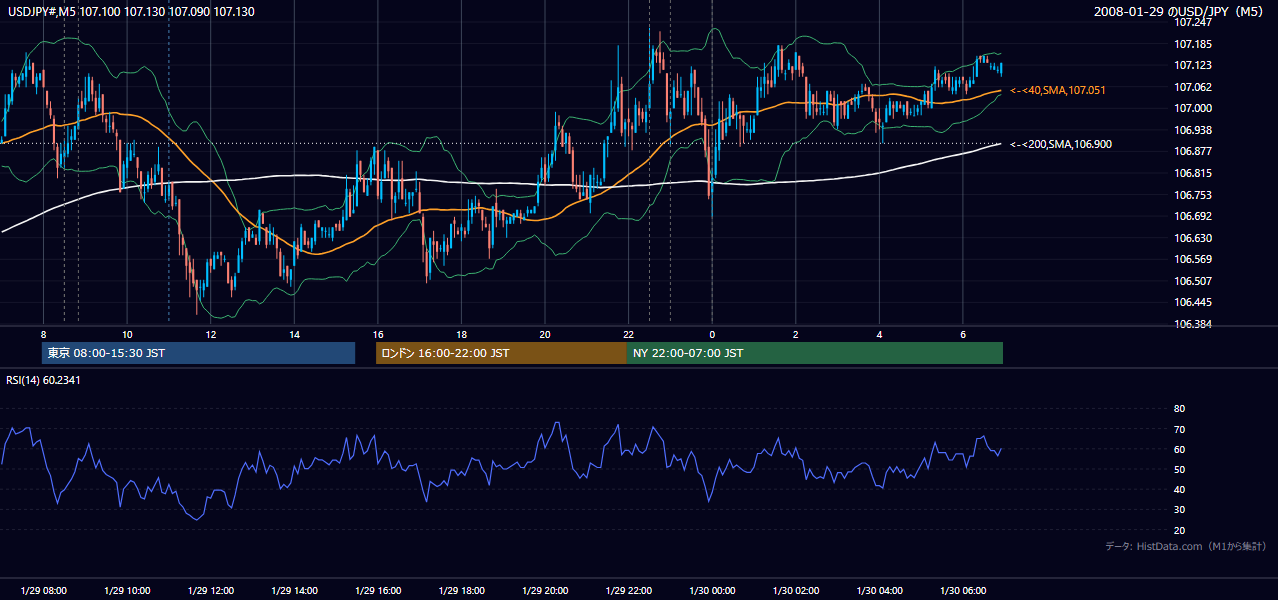Select the 東京 08:00-15:30 JST session bar
This screenshot has height=600, width=1278.
pos(198,353)
